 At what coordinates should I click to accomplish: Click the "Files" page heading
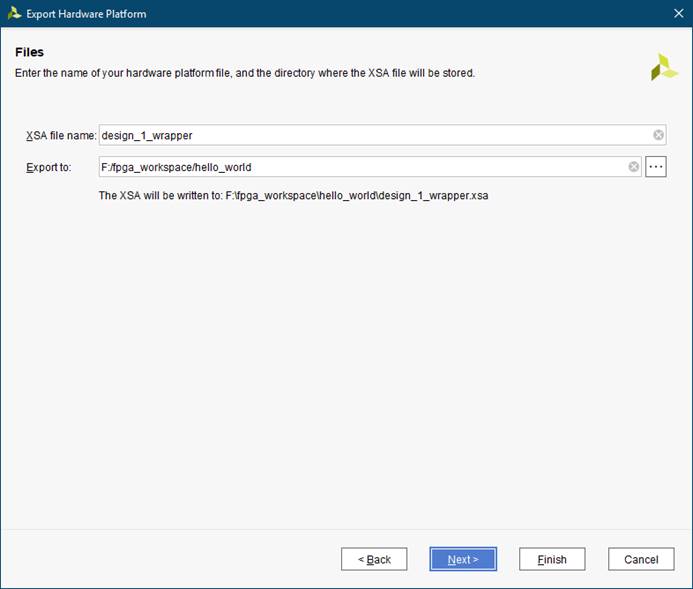(x=29, y=52)
